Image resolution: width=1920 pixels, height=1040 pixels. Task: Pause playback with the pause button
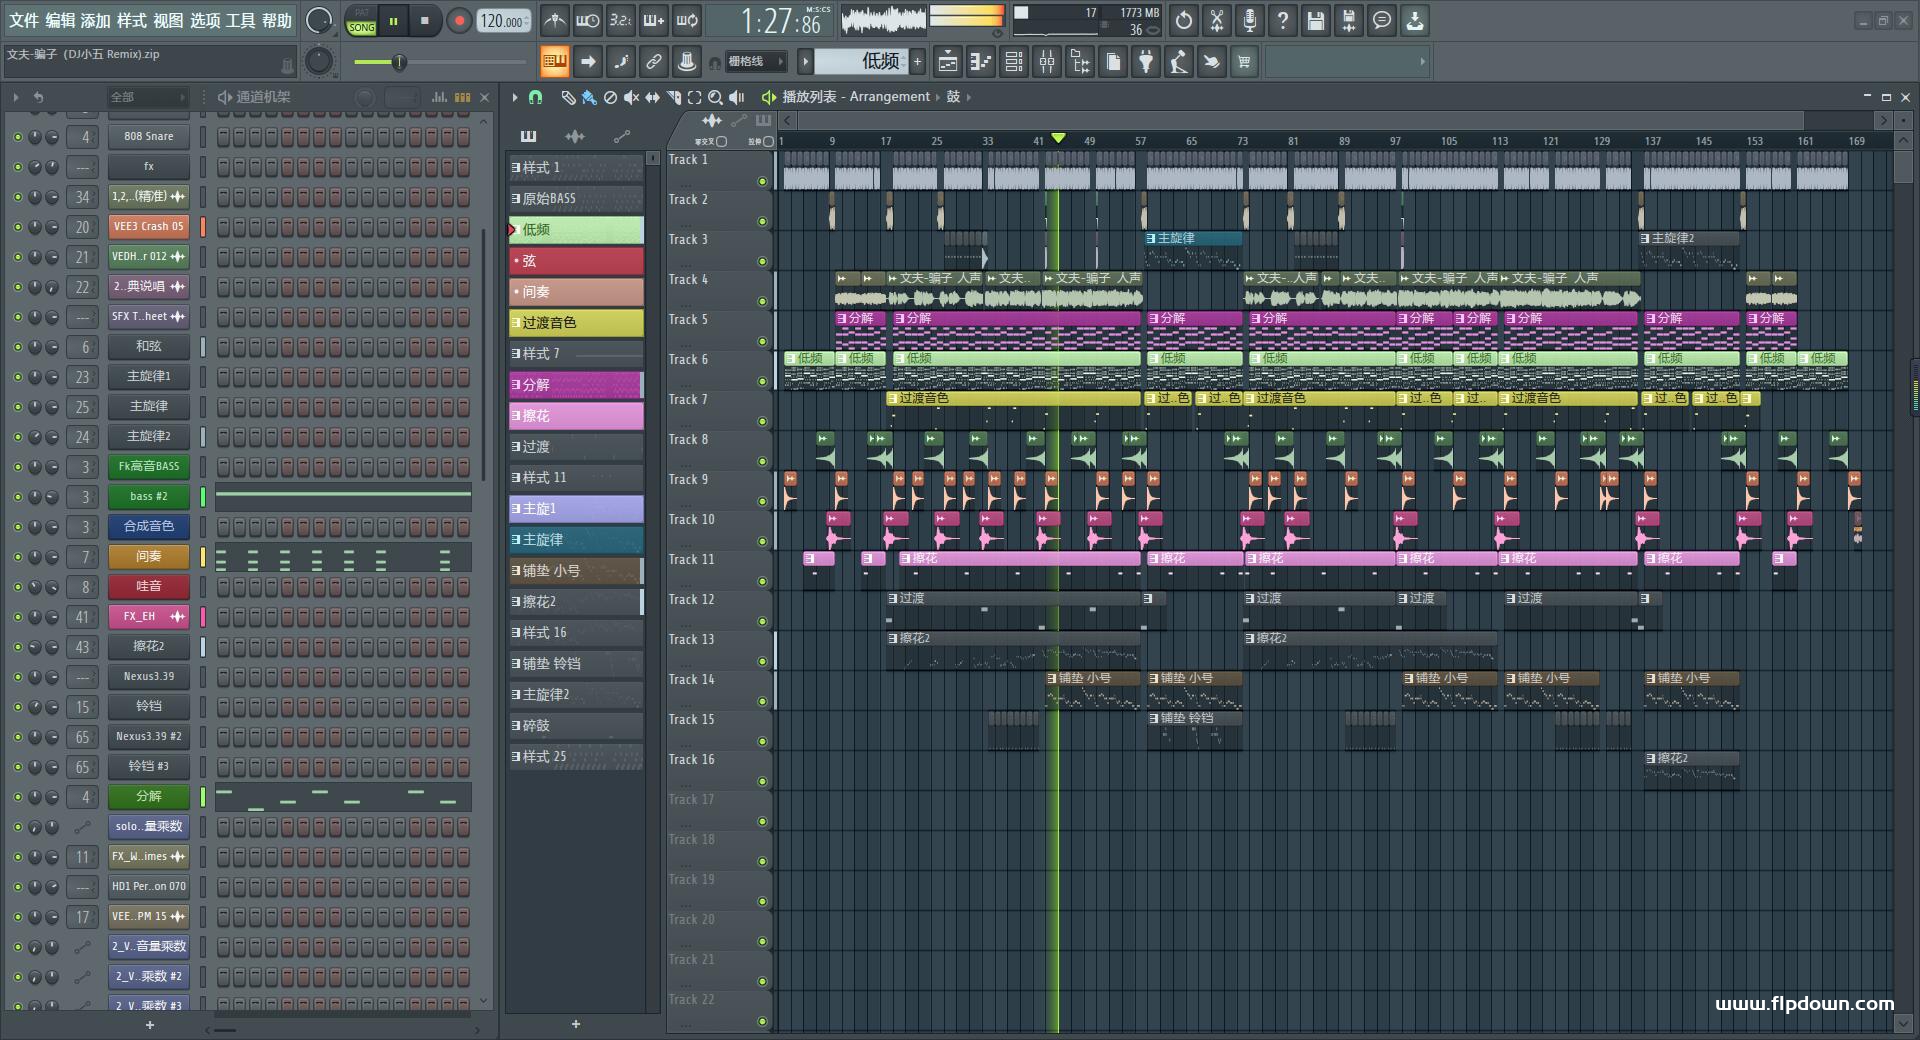point(394,20)
